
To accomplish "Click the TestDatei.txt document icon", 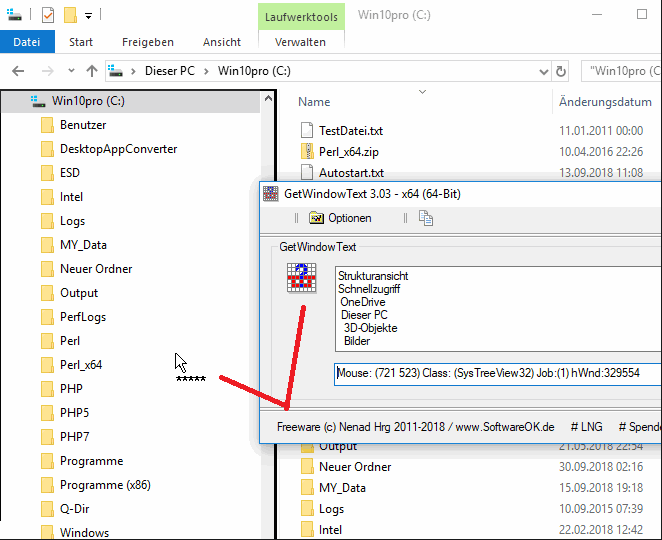I will [x=307, y=130].
